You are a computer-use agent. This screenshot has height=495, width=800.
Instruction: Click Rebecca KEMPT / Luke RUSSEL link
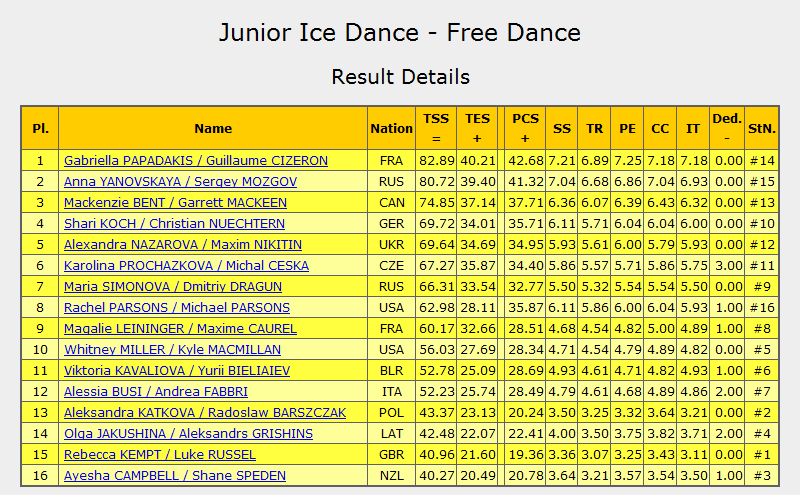[160, 454]
